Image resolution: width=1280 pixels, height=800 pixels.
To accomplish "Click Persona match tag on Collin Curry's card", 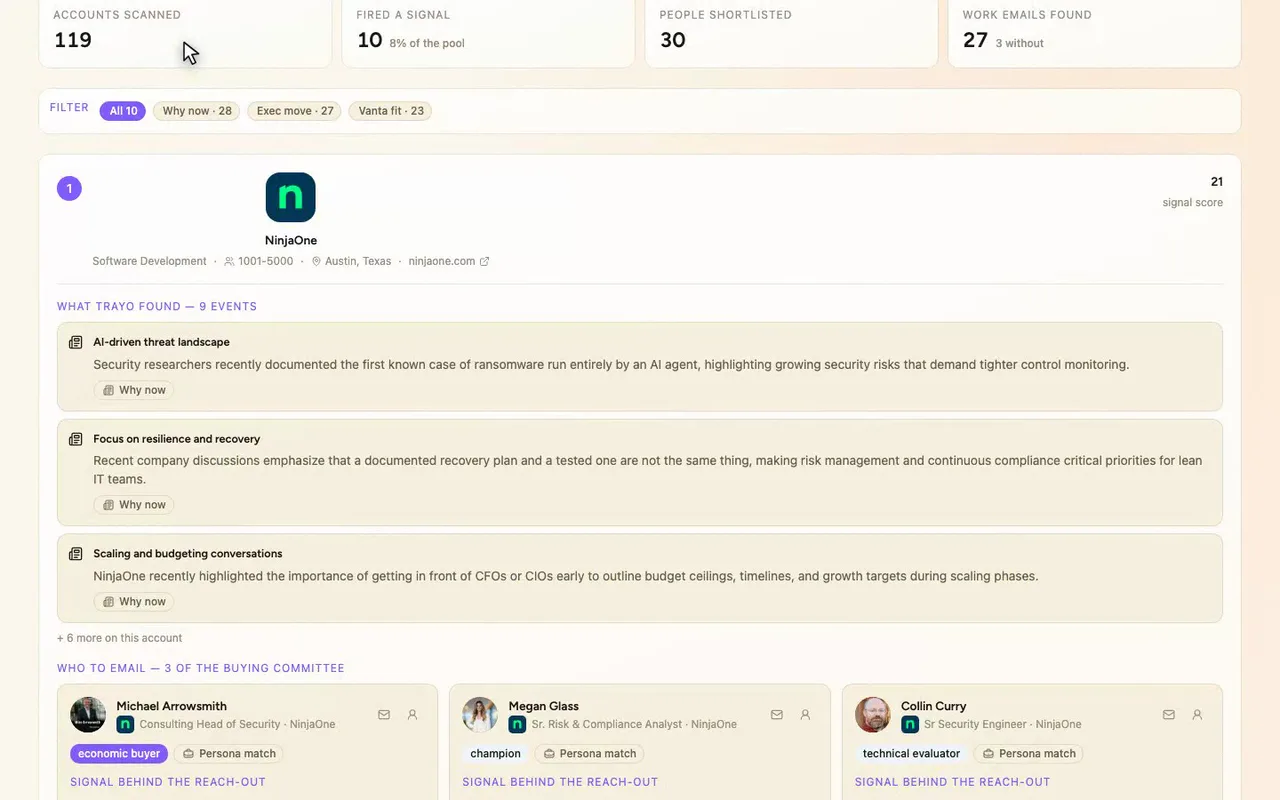I will pyautogui.click(x=1030, y=754).
